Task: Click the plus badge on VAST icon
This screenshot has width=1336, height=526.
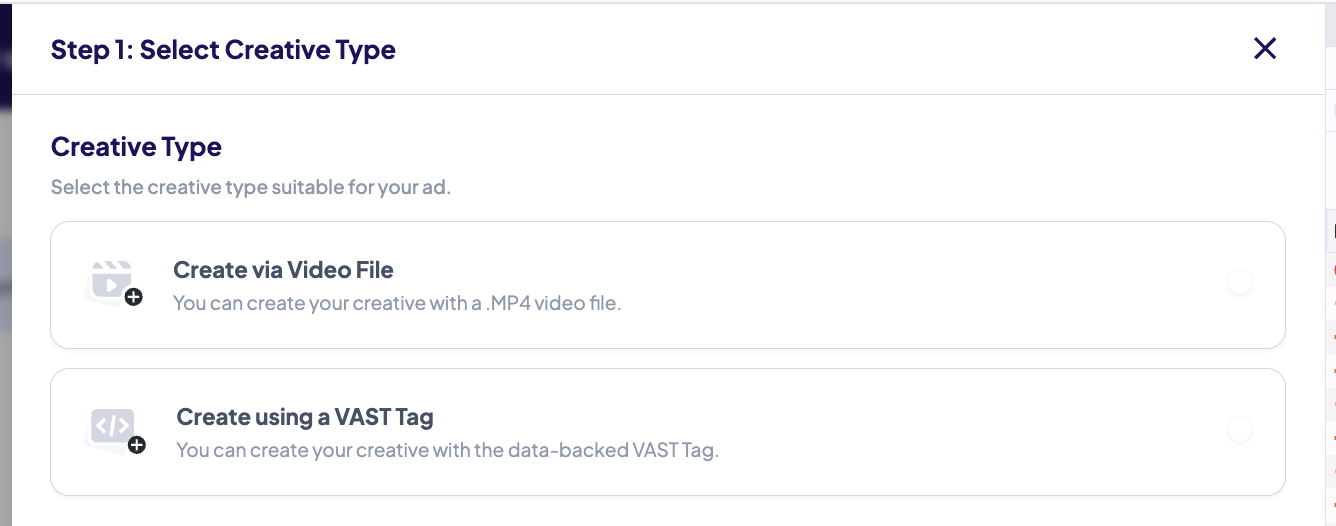Action: click(x=137, y=445)
